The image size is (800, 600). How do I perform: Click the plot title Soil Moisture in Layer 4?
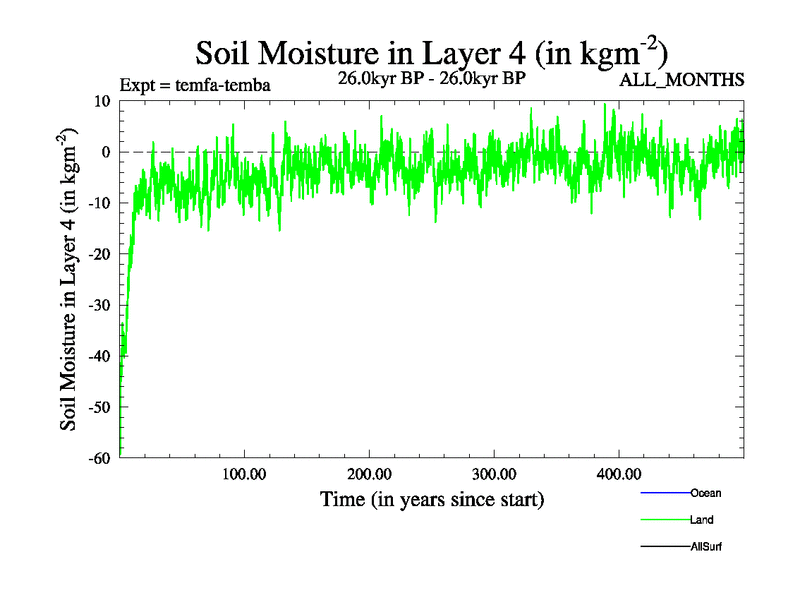[x=431, y=52]
